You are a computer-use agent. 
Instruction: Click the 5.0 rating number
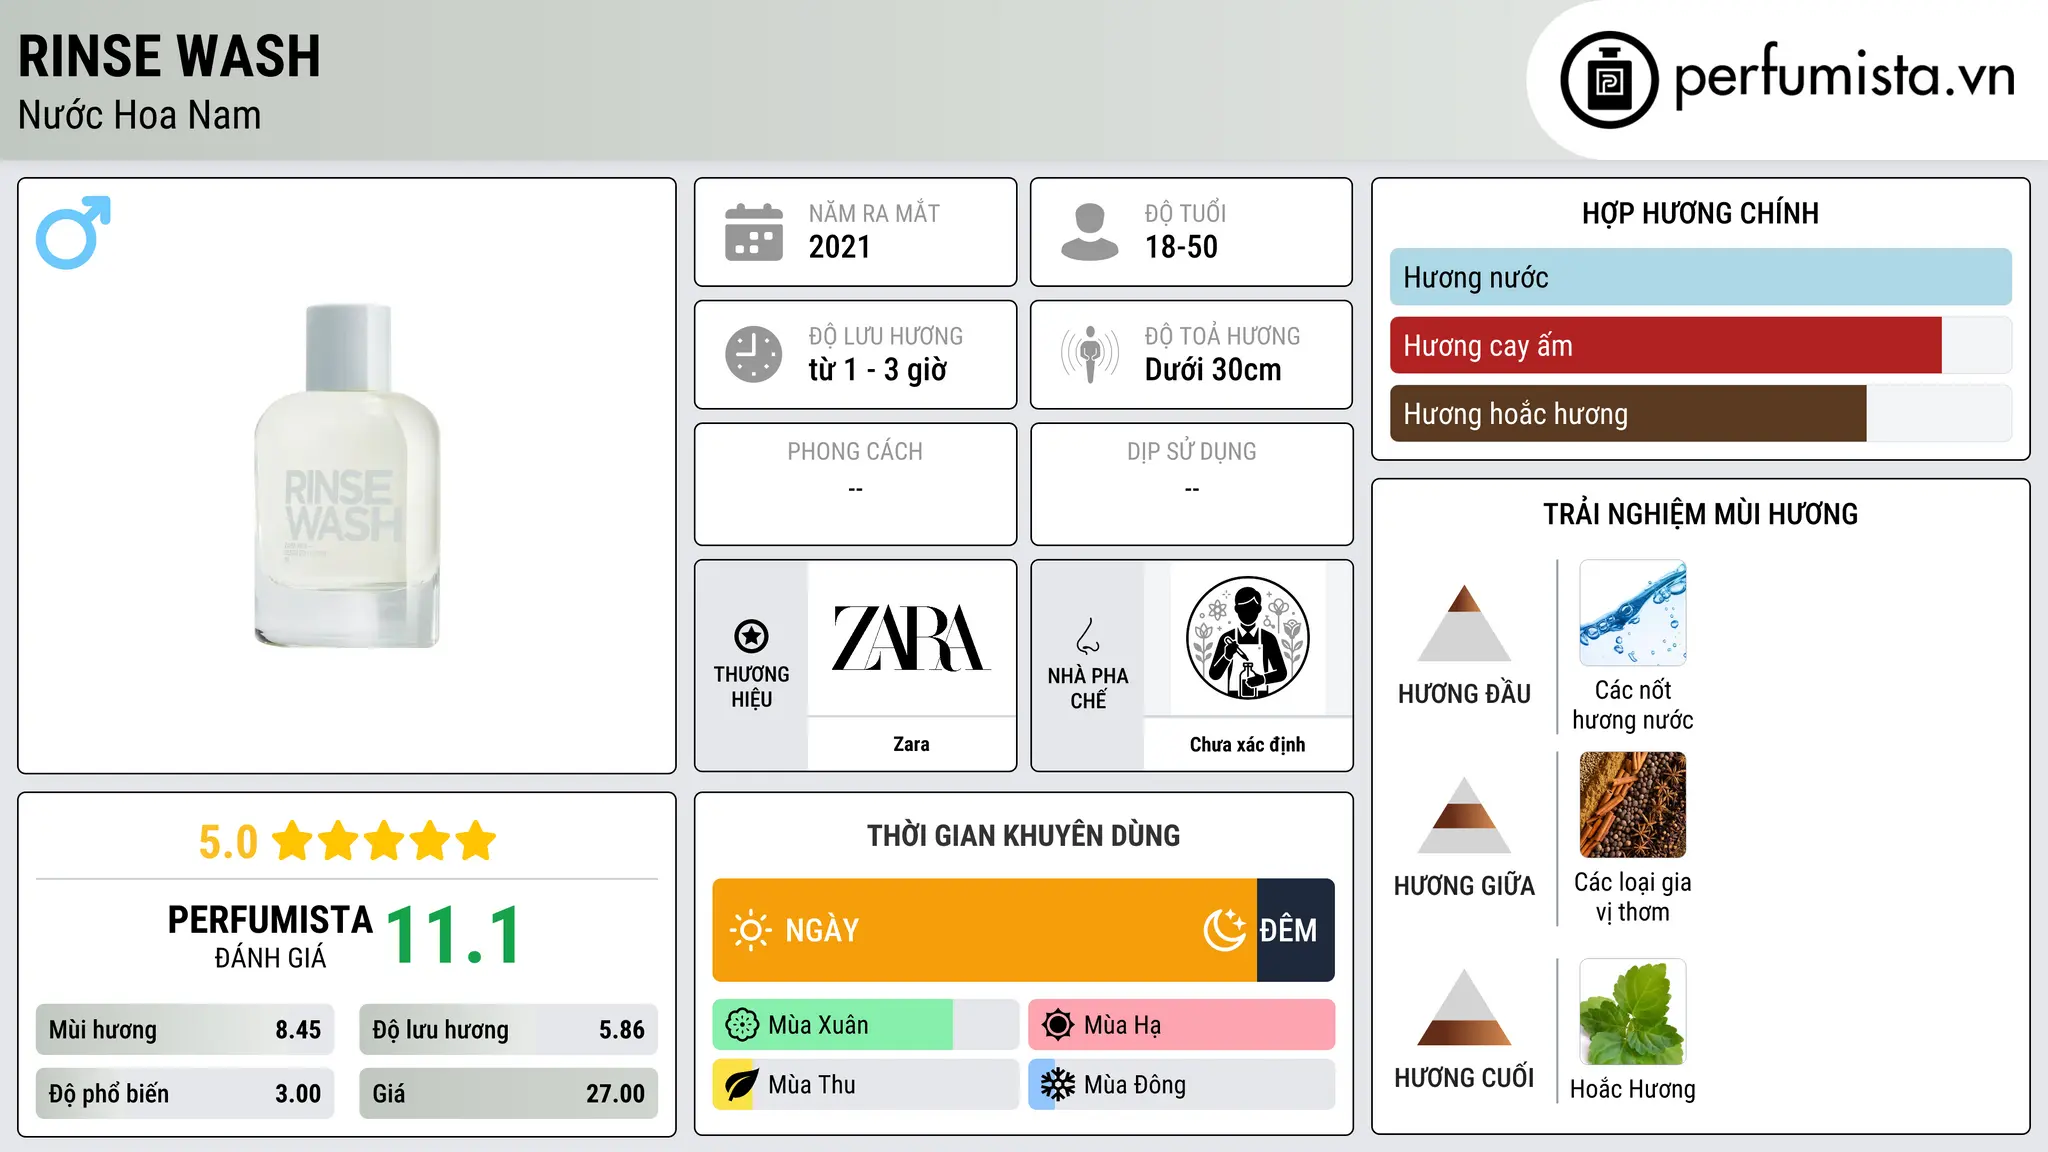(x=228, y=842)
